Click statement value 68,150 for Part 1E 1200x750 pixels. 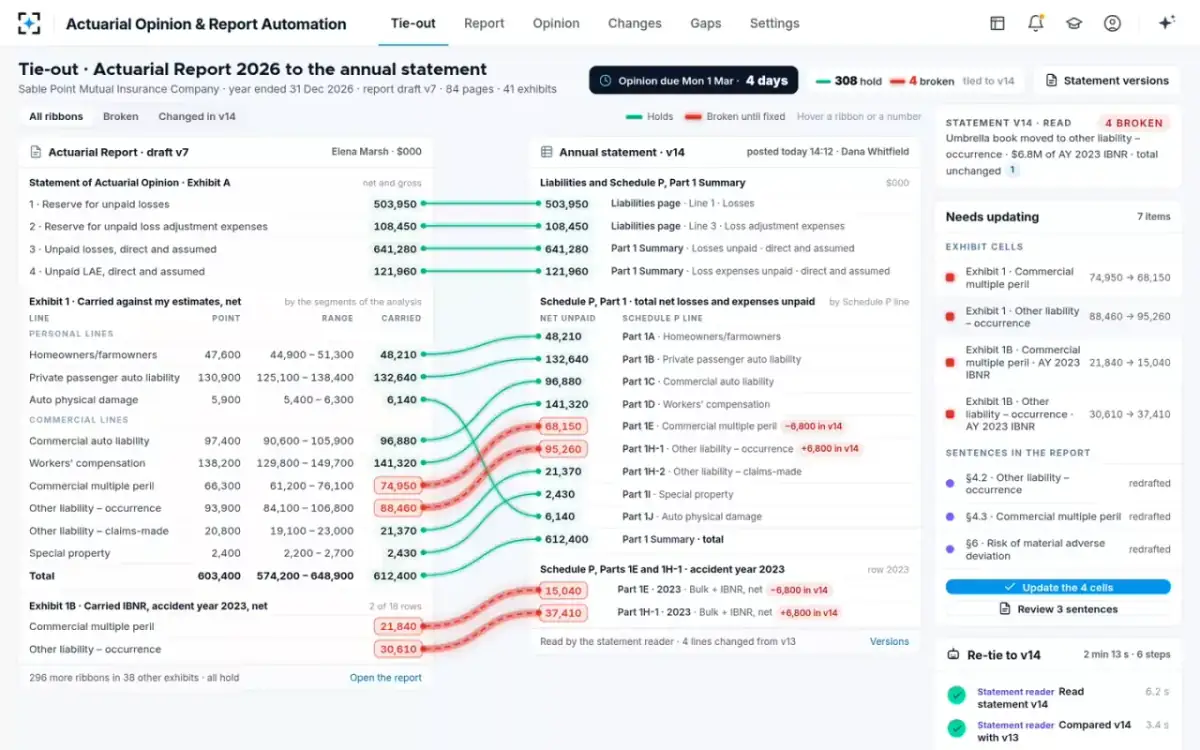pyautogui.click(x=563, y=427)
